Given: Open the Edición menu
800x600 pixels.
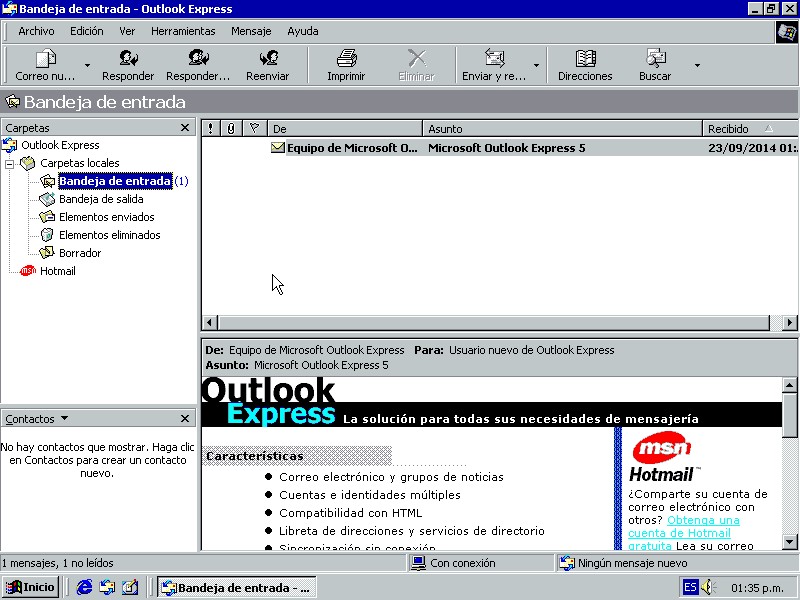Looking at the screenshot, I should 87,31.
